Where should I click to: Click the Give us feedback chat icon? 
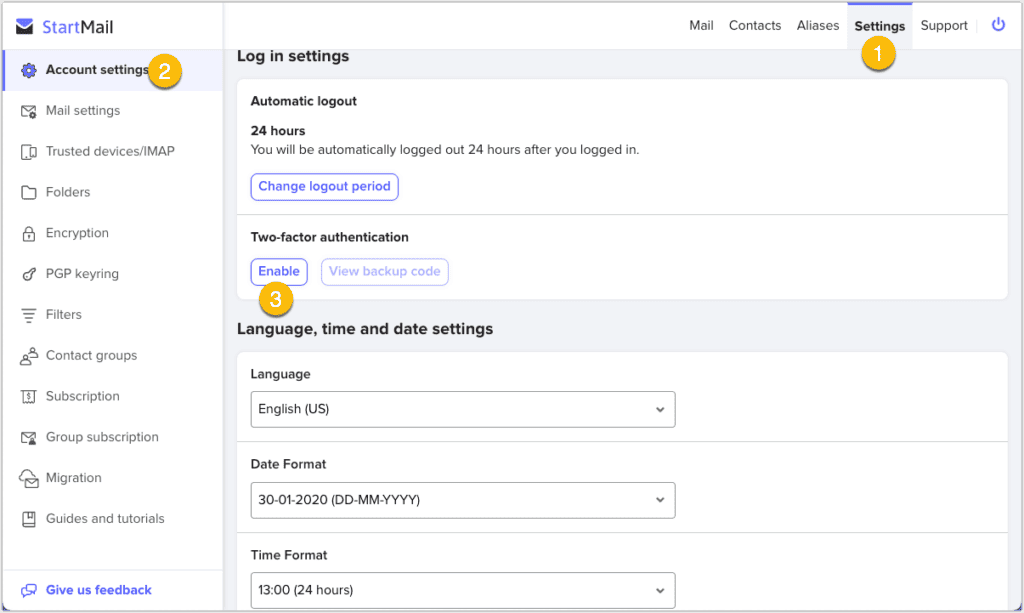tap(28, 590)
